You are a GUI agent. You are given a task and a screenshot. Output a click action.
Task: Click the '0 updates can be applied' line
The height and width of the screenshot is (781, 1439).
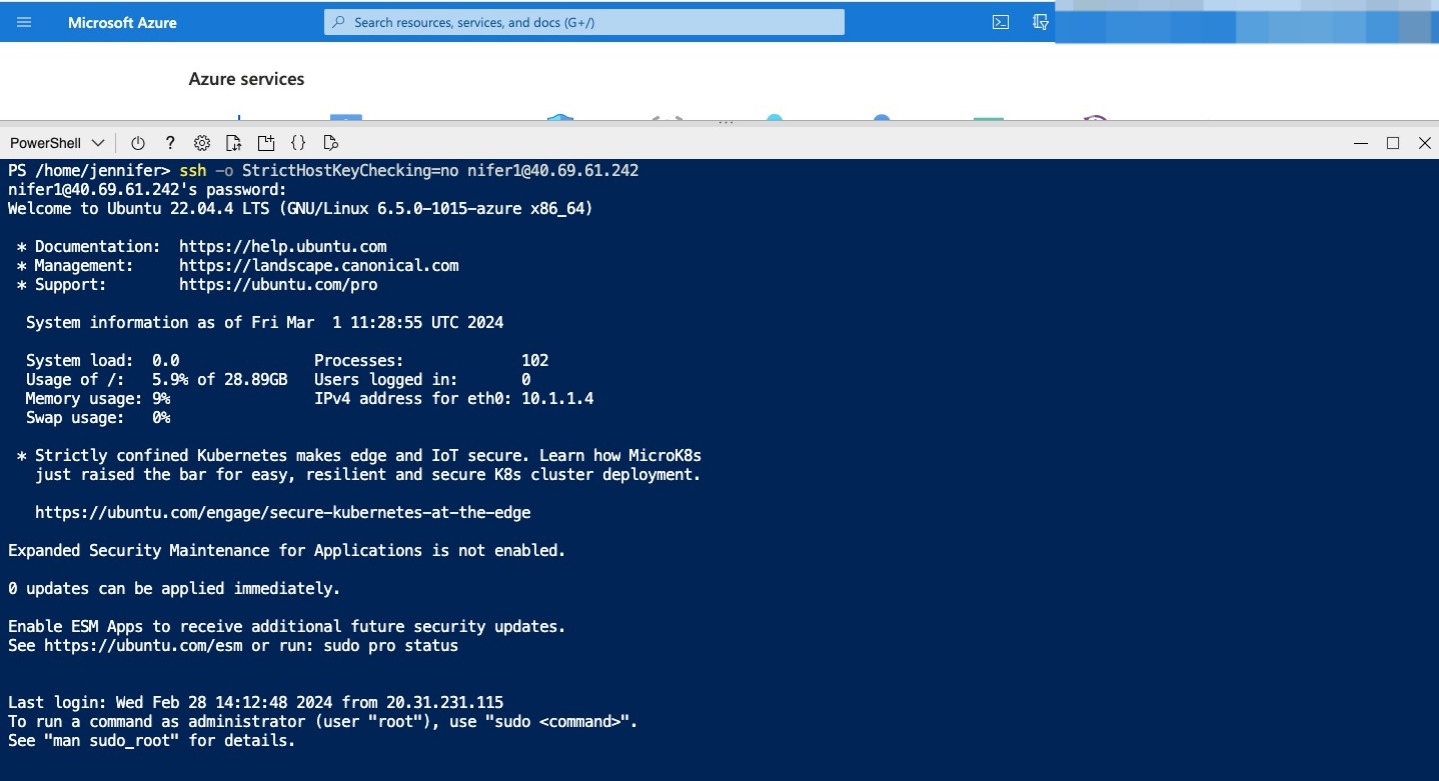click(x=174, y=588)
